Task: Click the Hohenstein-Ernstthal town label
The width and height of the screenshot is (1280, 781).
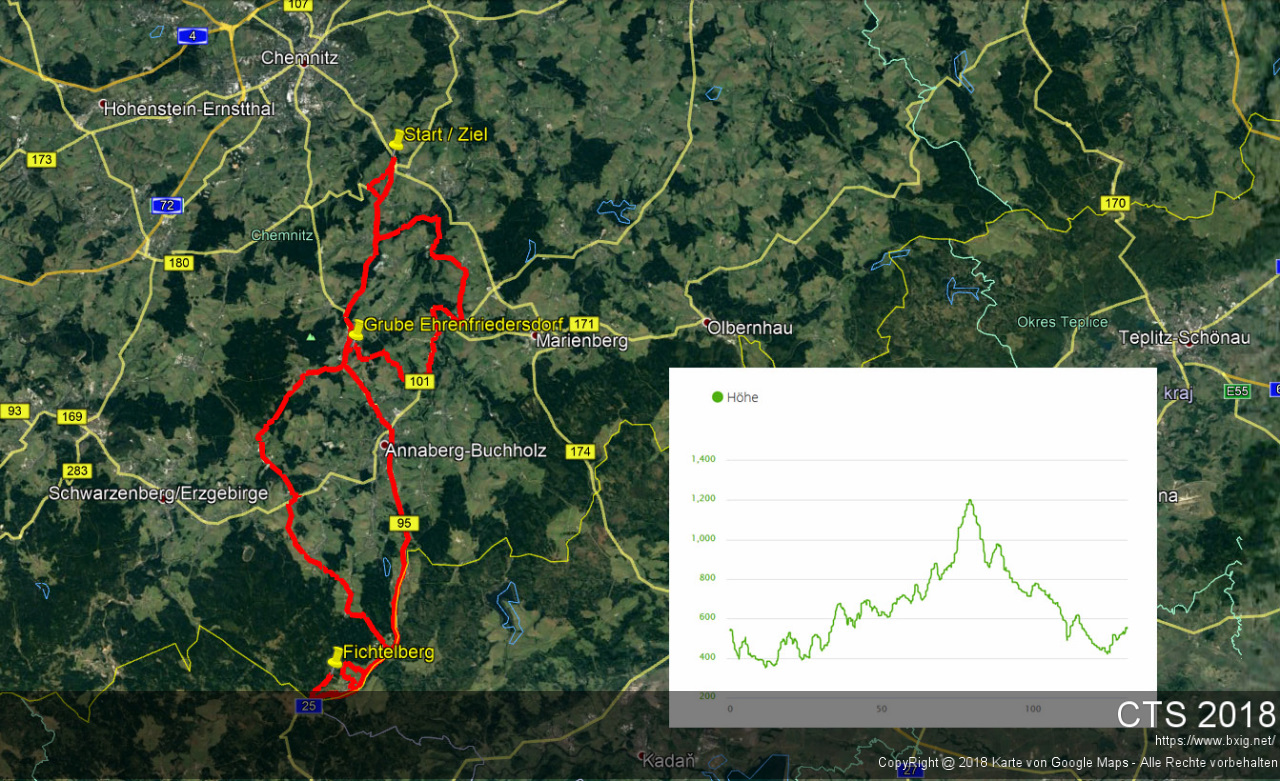Action: click(x=189, y=108)
